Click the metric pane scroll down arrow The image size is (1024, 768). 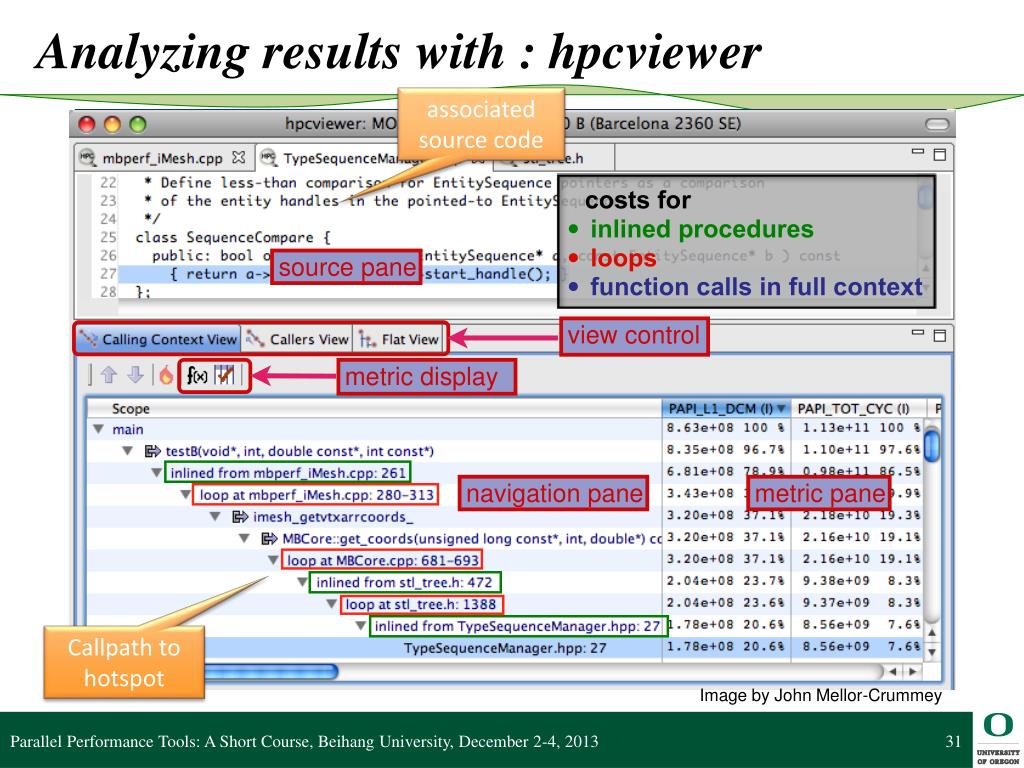[933, 652]
